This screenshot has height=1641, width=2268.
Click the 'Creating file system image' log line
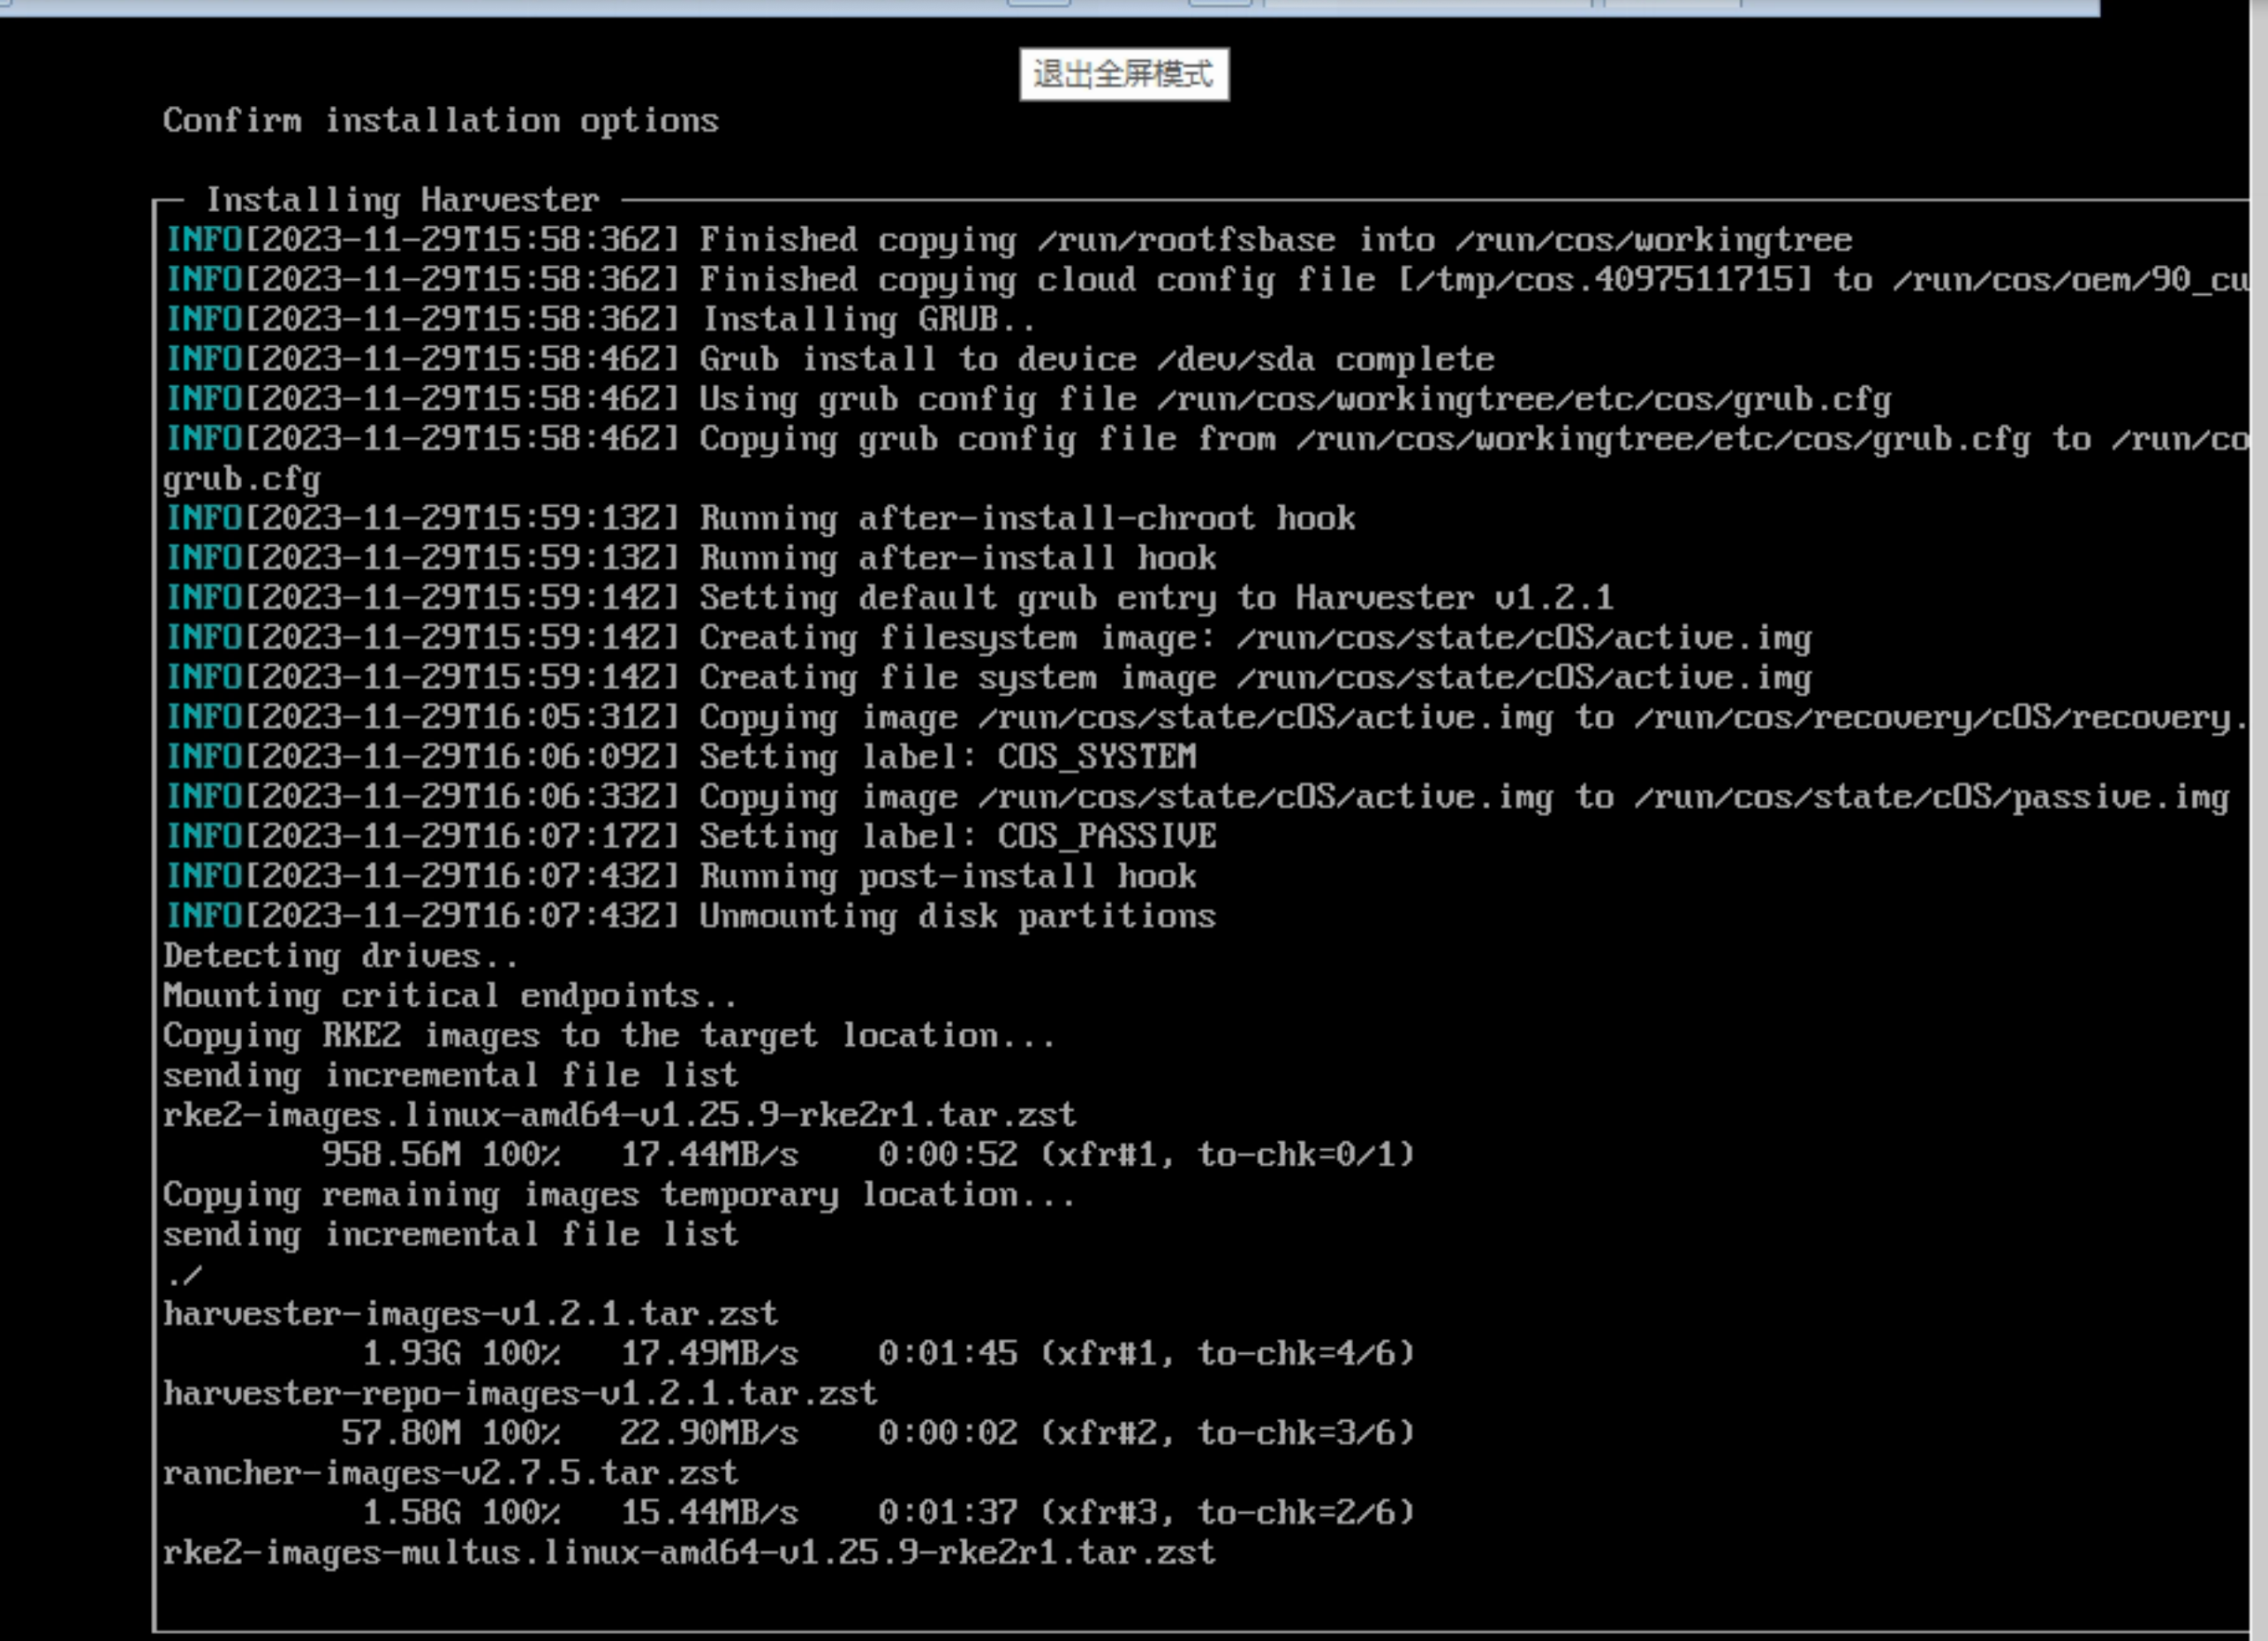(988, 677)
